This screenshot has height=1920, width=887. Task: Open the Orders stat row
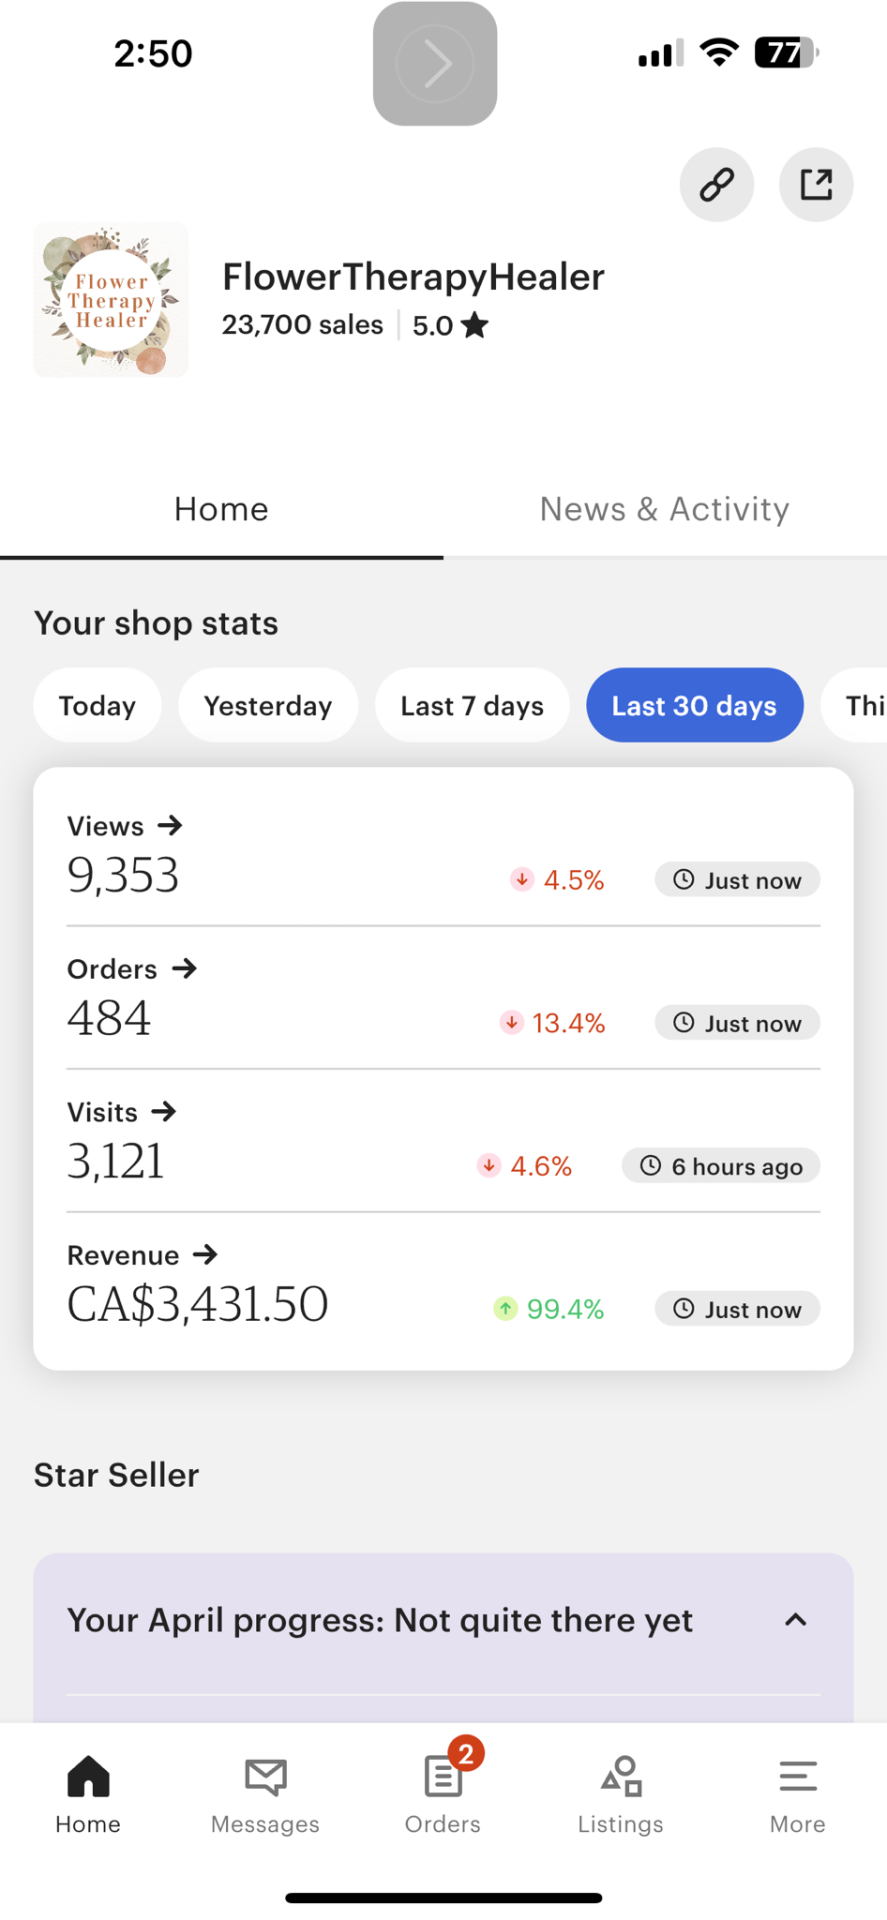click(132, 969)
